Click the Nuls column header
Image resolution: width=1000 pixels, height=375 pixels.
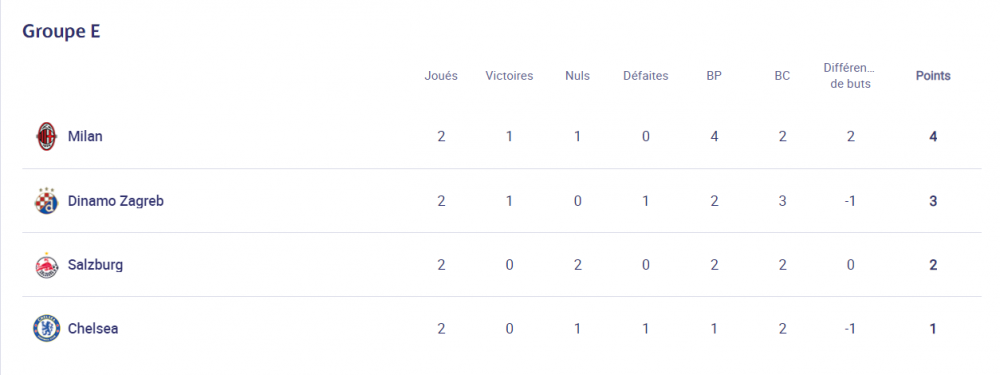577,76
